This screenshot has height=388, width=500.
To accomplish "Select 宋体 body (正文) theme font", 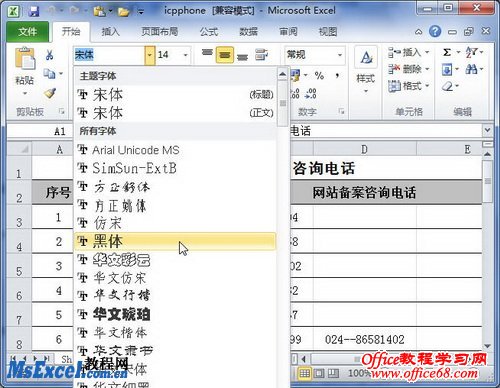I will [175, 113].
